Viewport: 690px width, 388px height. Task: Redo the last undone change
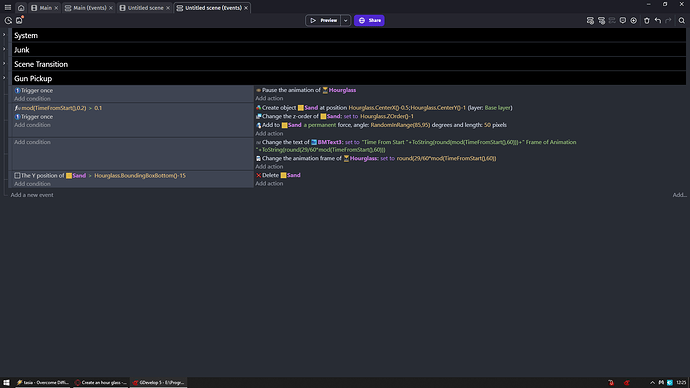[x=668, y=20]
